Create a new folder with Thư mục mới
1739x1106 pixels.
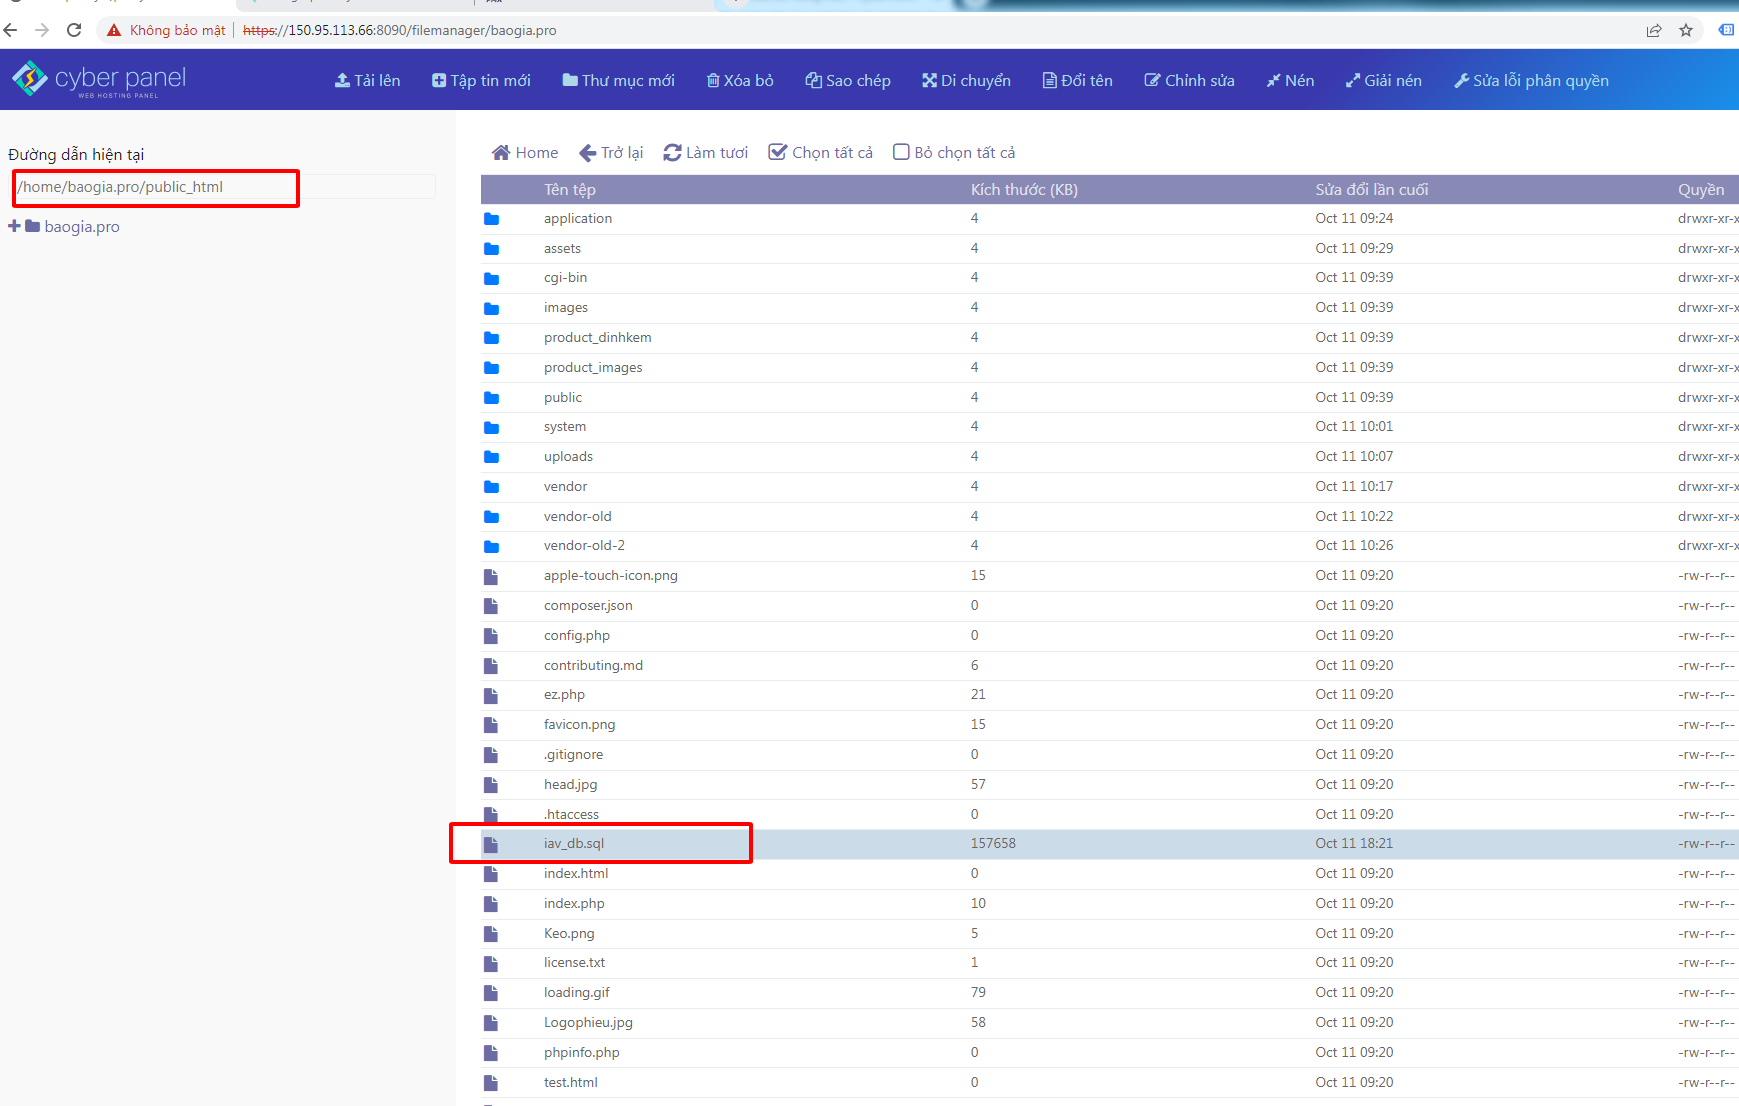[x=618, y=80]
